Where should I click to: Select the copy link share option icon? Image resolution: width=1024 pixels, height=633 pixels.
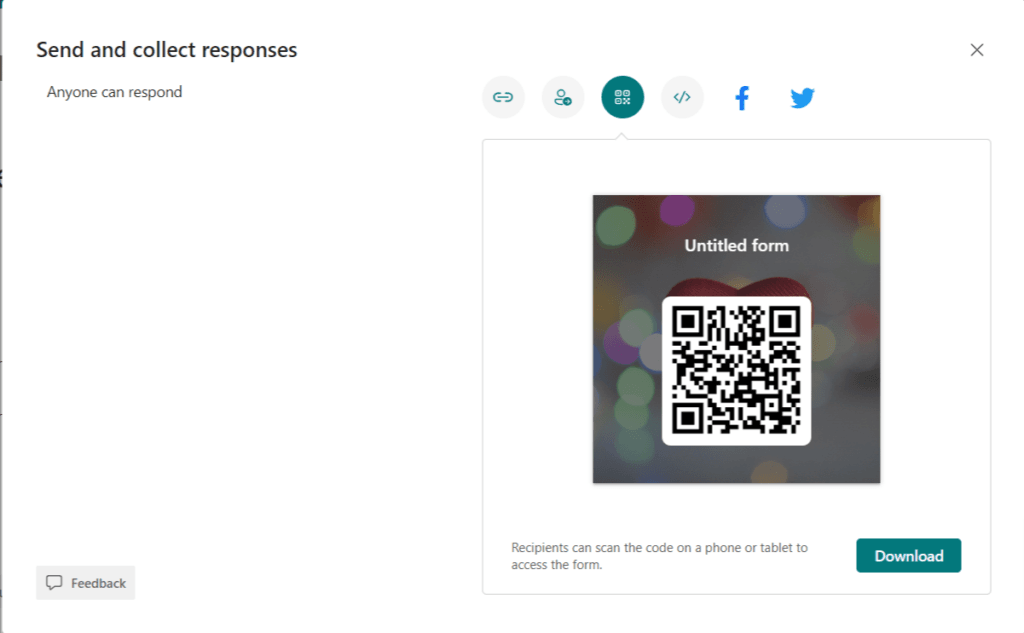click(503, 97)
